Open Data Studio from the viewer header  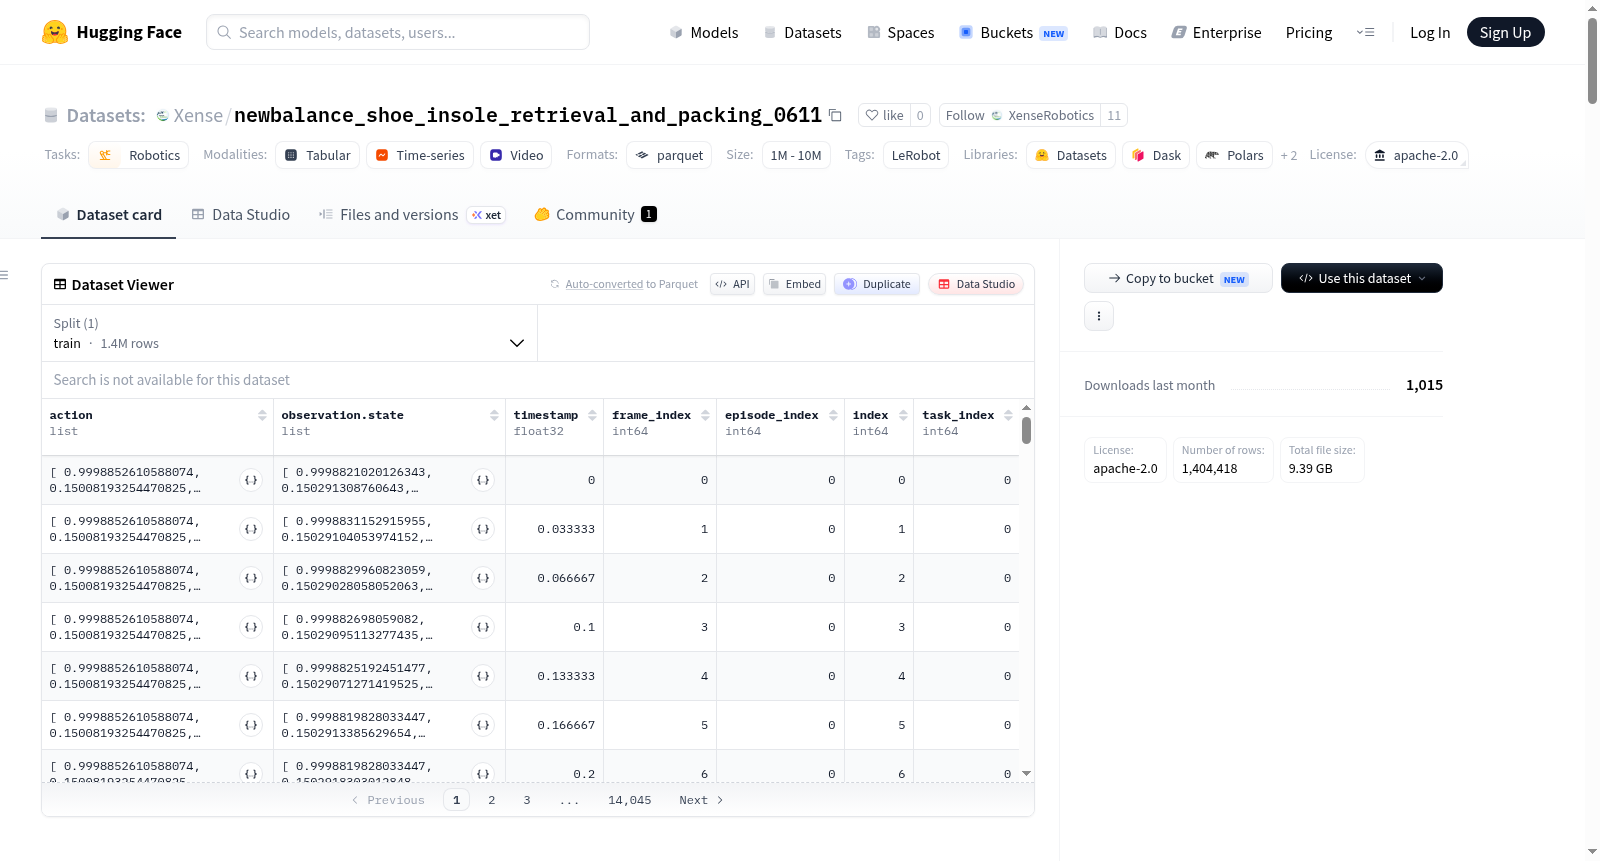click(976, 284)
